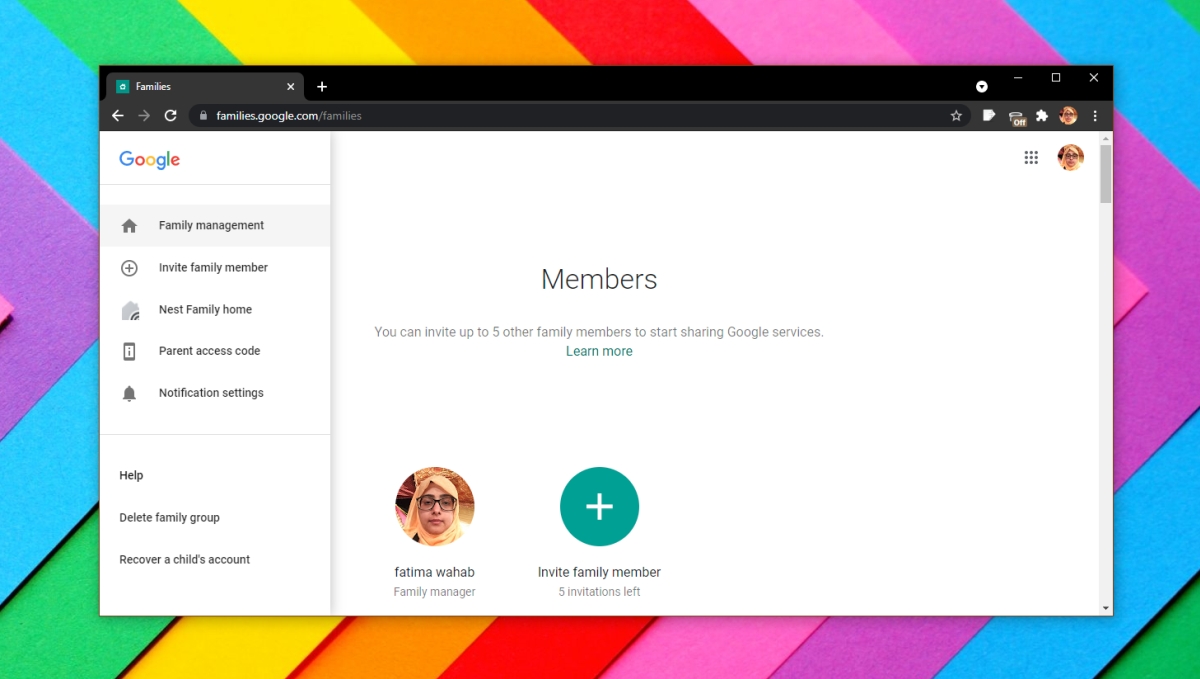This screenshot has height=679, width=1200.
Task: Open Parent access code sidebar item
Action: point(215,351)
